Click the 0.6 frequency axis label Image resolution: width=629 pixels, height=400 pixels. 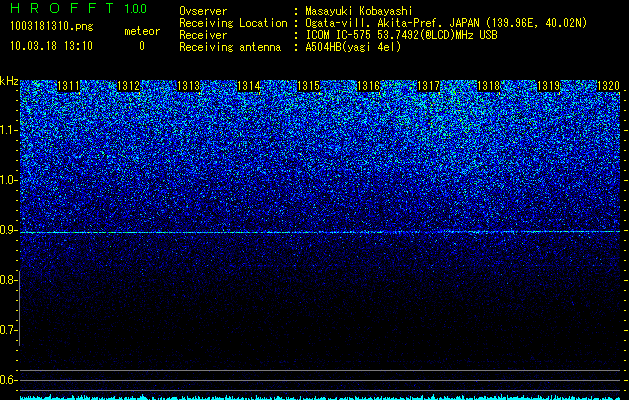click(9, 380)
